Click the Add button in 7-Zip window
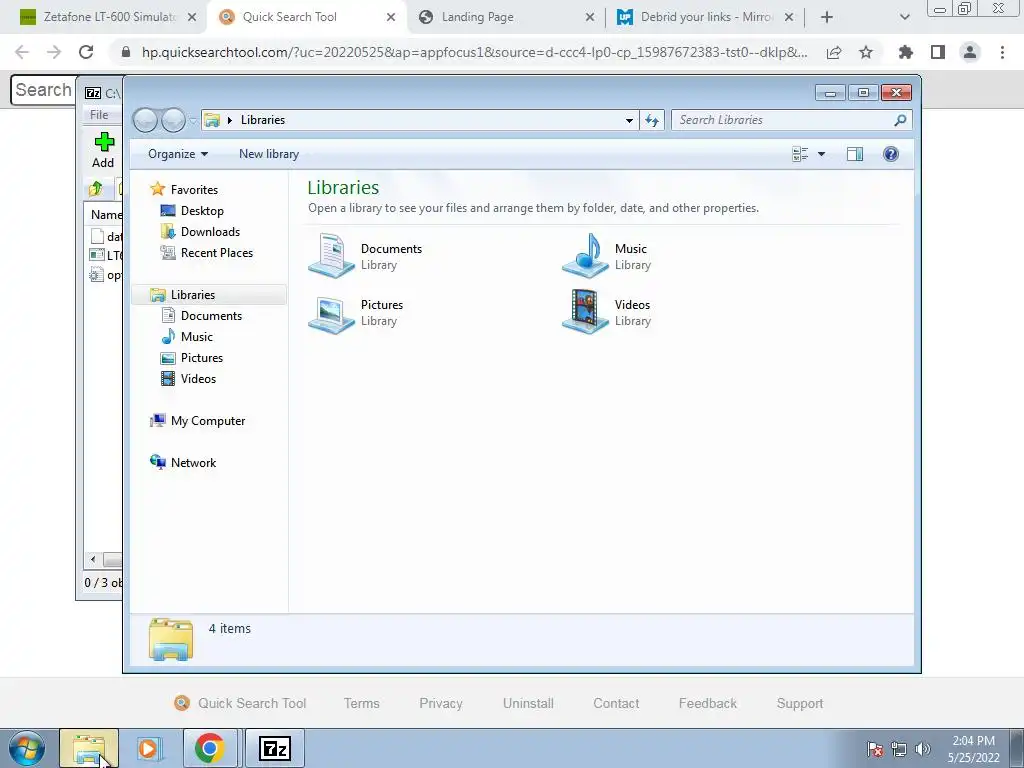Screen dimensions: 1024x768 [103, 150]
